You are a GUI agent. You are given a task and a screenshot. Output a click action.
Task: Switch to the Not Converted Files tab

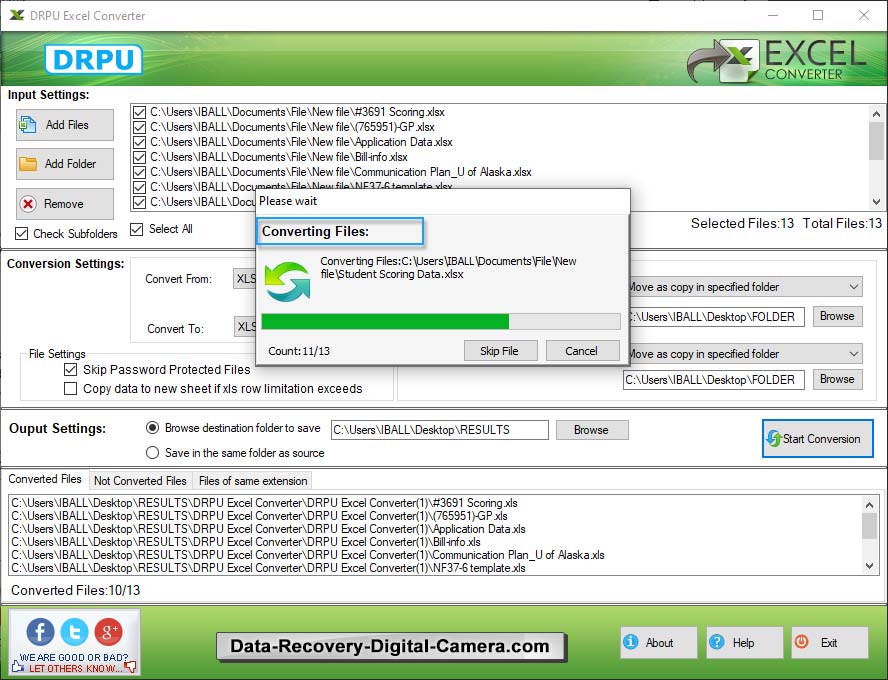140,481
